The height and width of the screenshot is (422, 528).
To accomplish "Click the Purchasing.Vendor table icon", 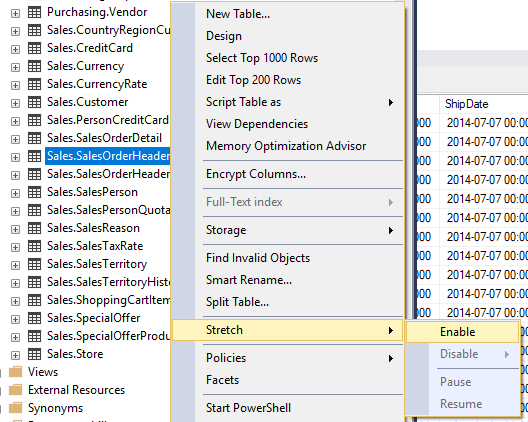I will coord(34,12).
